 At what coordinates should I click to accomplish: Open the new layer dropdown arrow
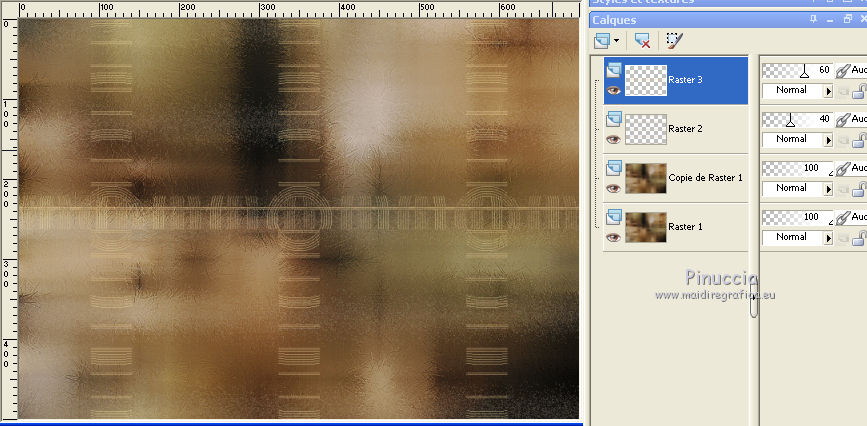[x=617, y=41]
